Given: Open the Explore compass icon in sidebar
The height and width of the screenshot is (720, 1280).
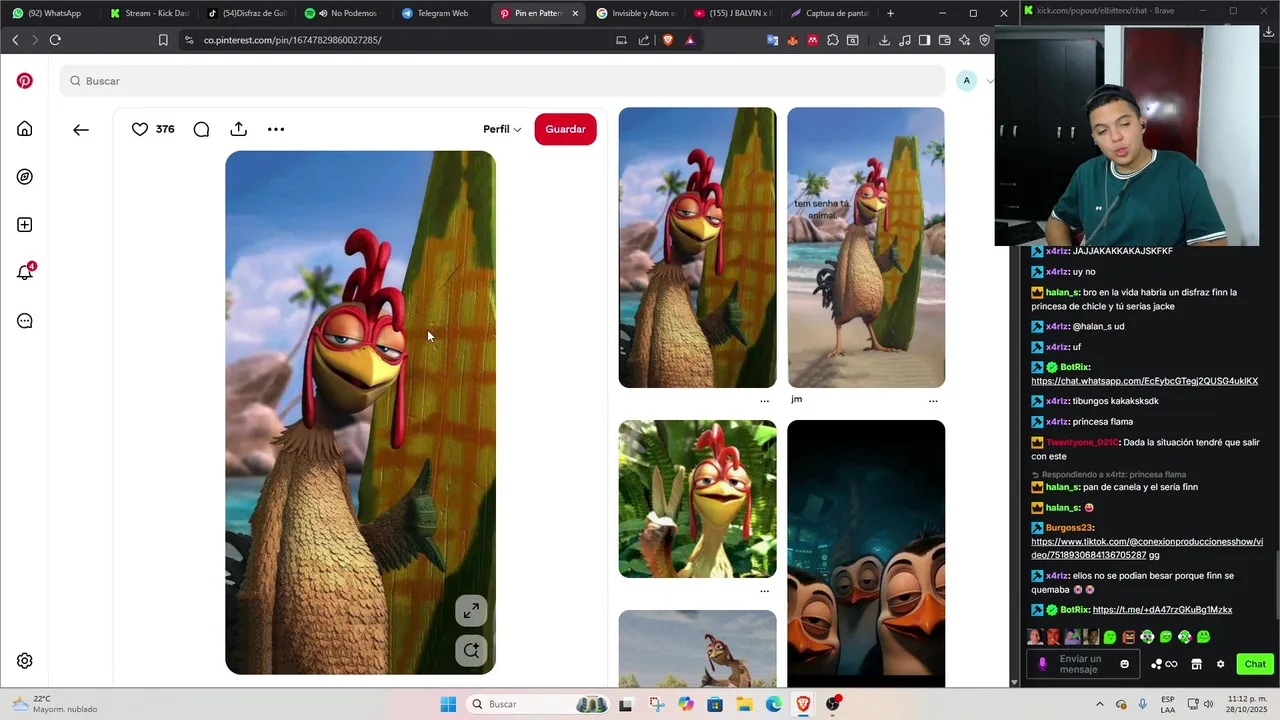Looking at the screenshot, I should click(25, 177).
